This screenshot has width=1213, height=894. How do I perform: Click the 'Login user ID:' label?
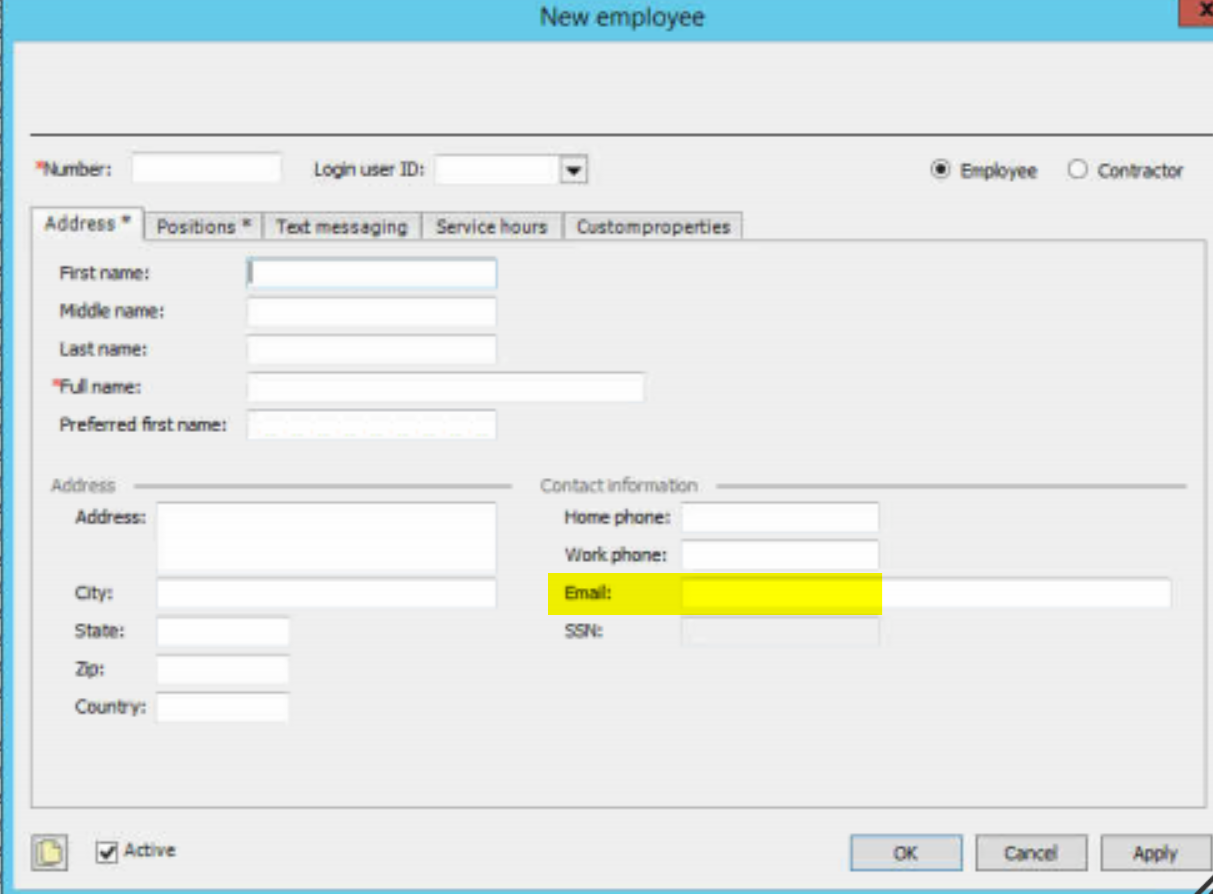coord(369,170)
